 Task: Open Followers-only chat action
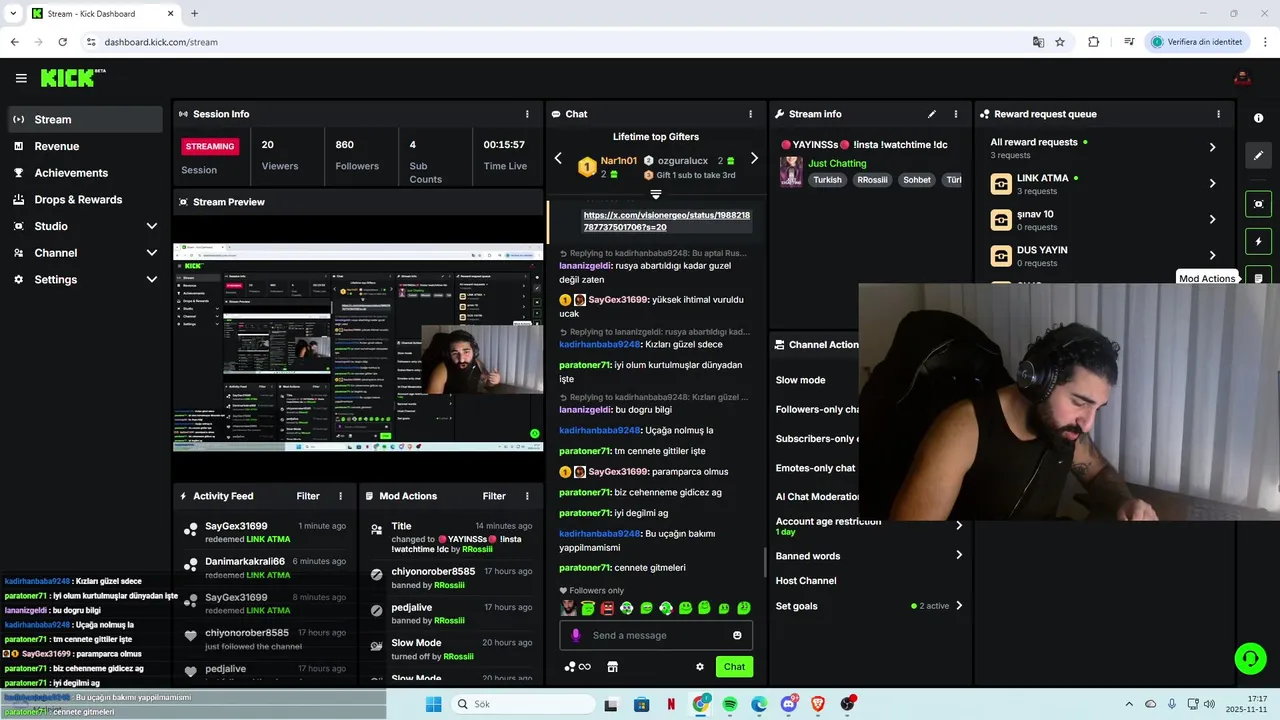coord(816,409)
